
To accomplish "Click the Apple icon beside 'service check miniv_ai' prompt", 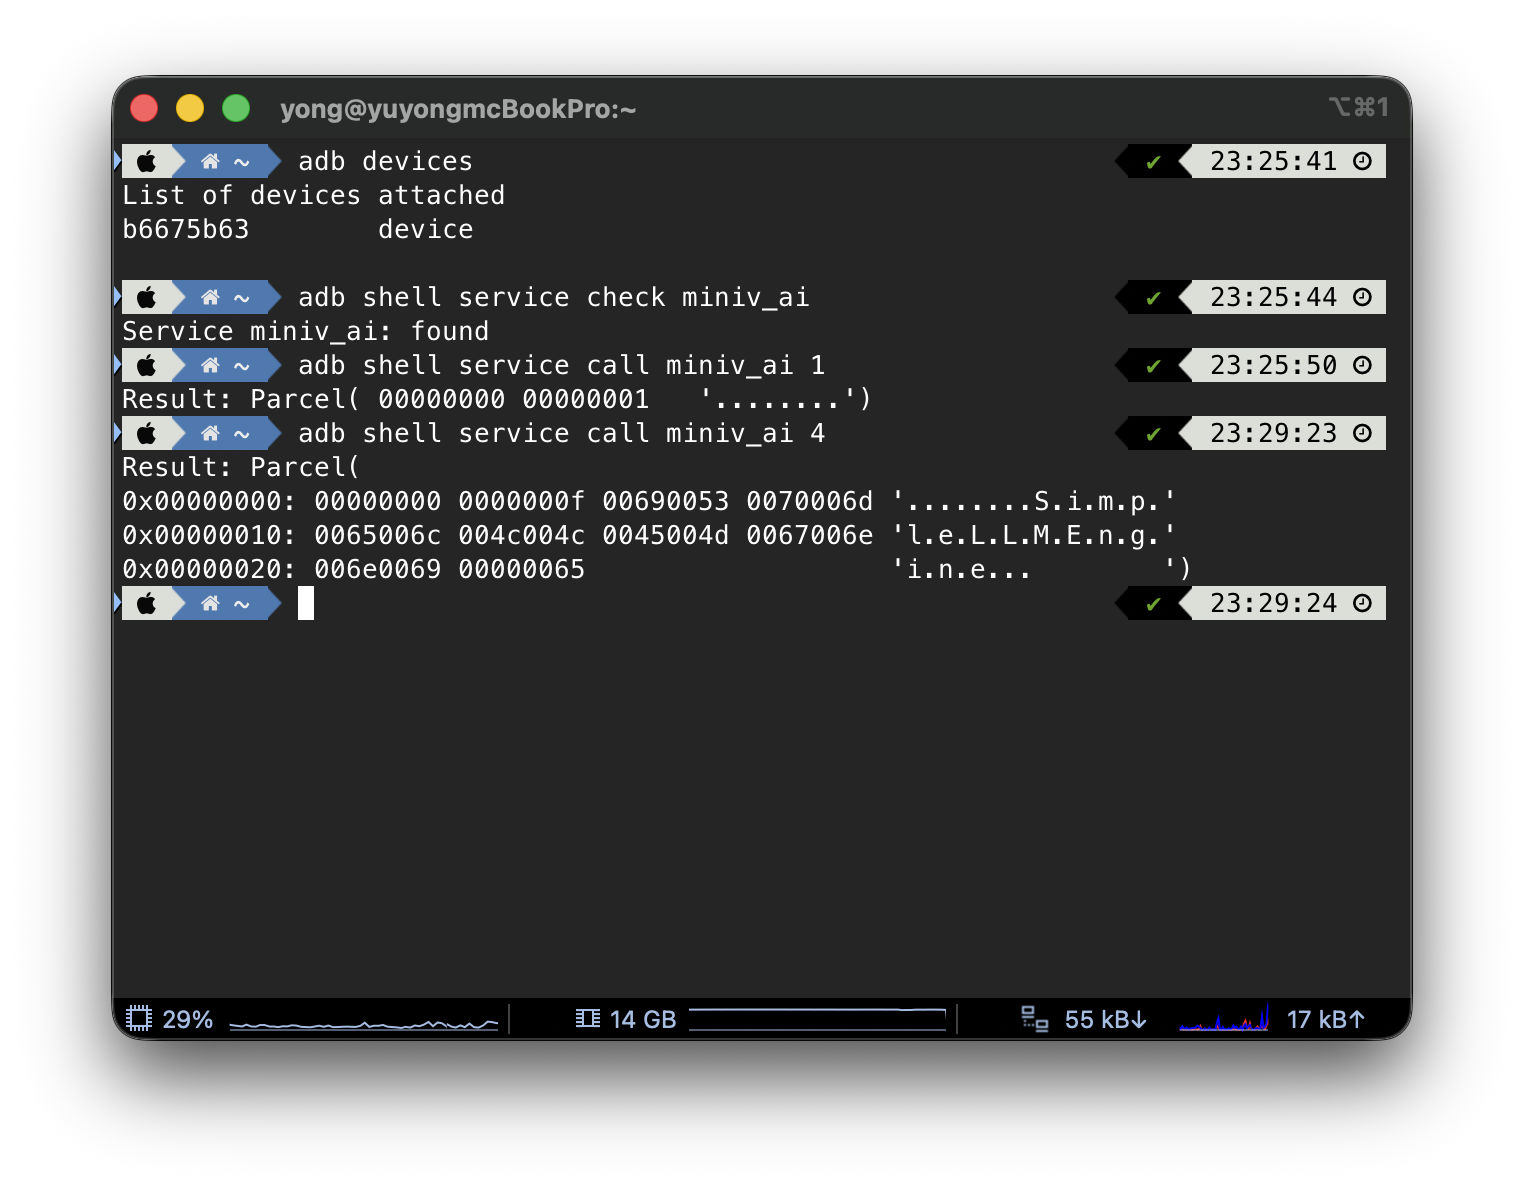I will coord(147,297).
